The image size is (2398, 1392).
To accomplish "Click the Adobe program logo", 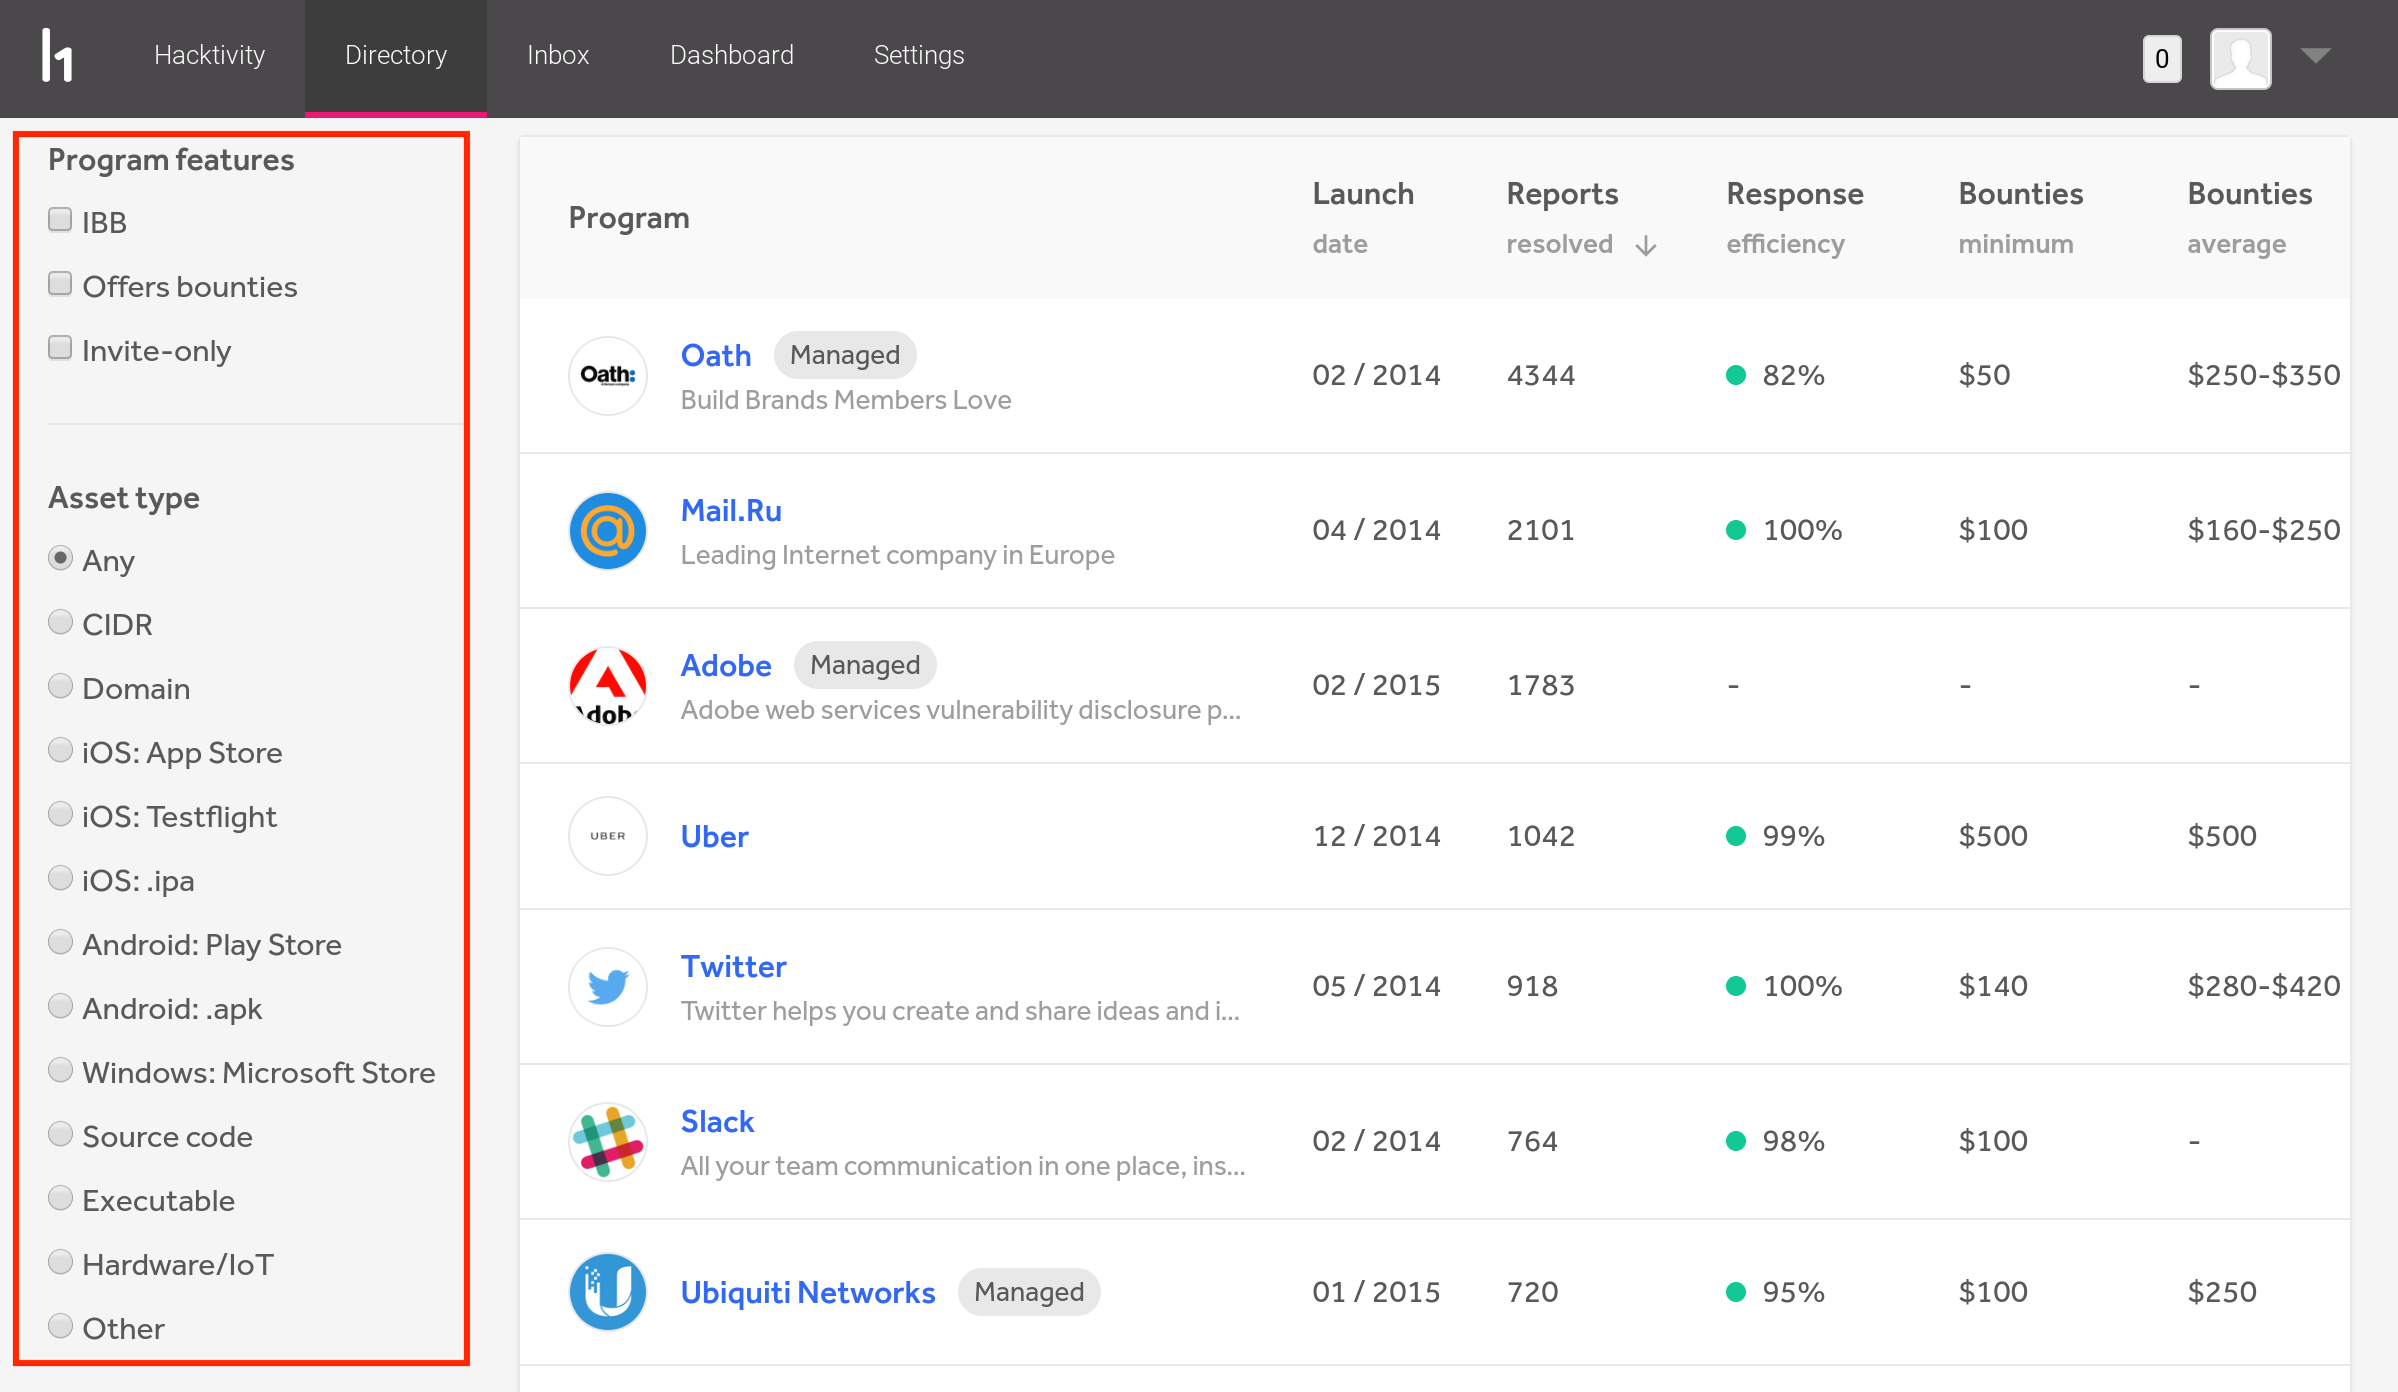I will point(608,686).
